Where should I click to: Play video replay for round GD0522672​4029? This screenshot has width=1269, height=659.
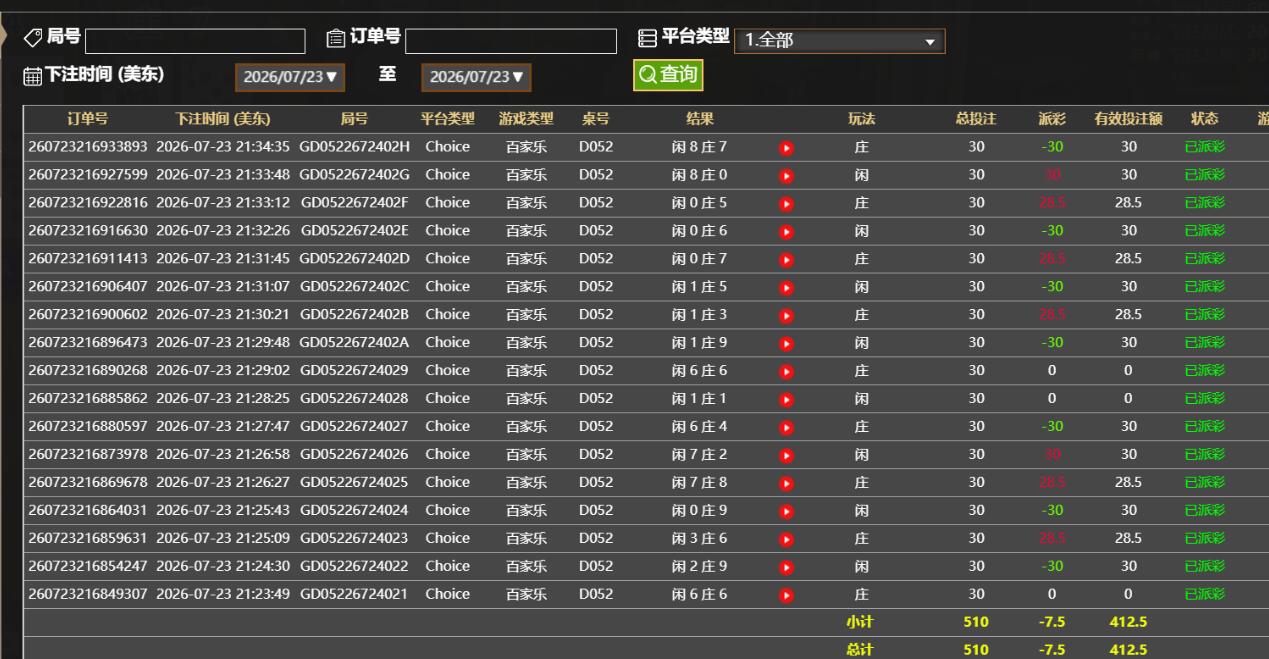(786, 372)
